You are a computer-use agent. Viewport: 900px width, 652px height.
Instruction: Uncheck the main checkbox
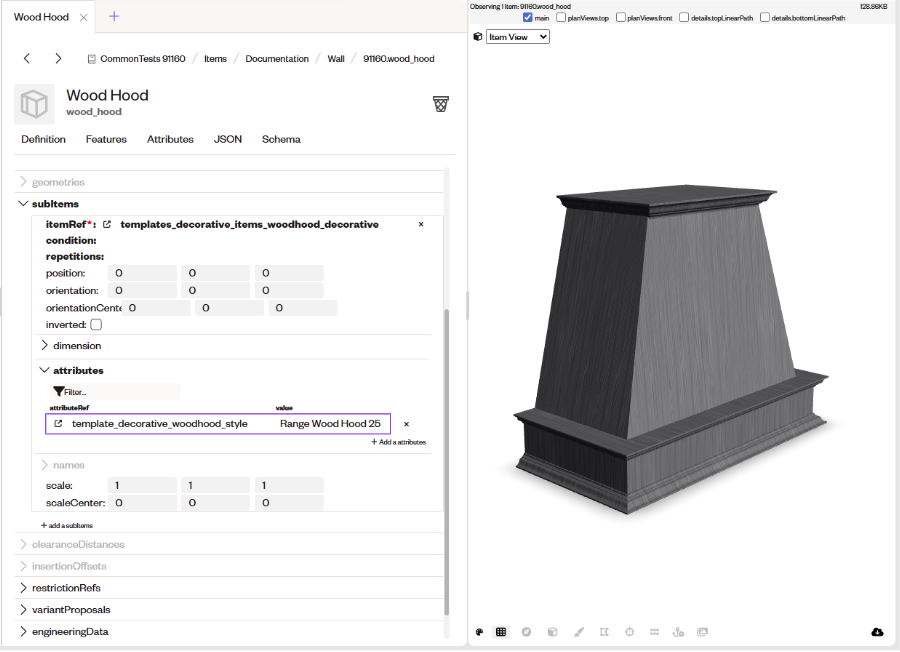[x=527, y=18]
